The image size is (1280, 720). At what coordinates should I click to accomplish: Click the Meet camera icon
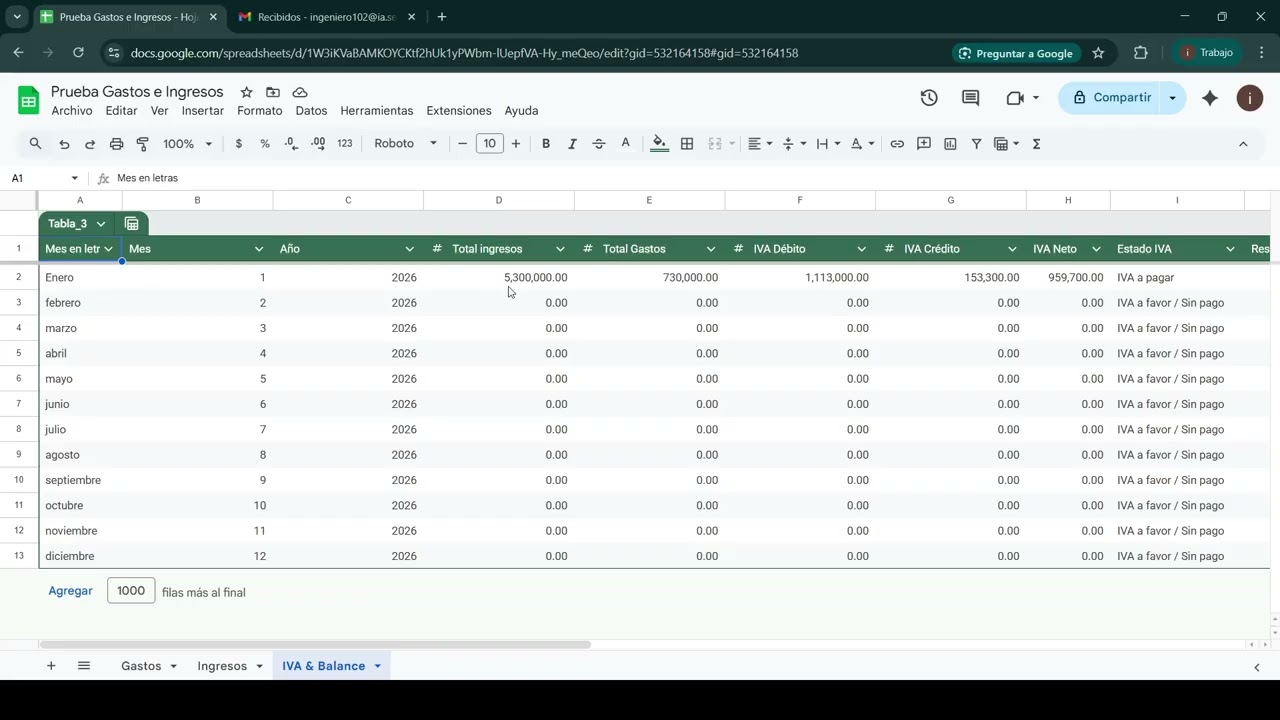1016,98
